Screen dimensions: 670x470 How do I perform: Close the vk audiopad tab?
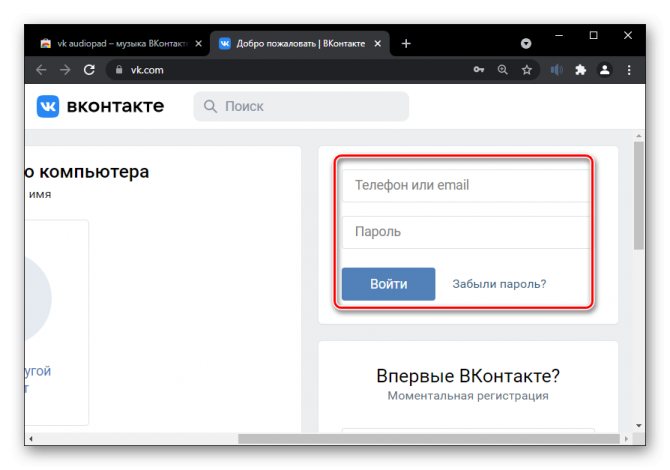(198, 44)
